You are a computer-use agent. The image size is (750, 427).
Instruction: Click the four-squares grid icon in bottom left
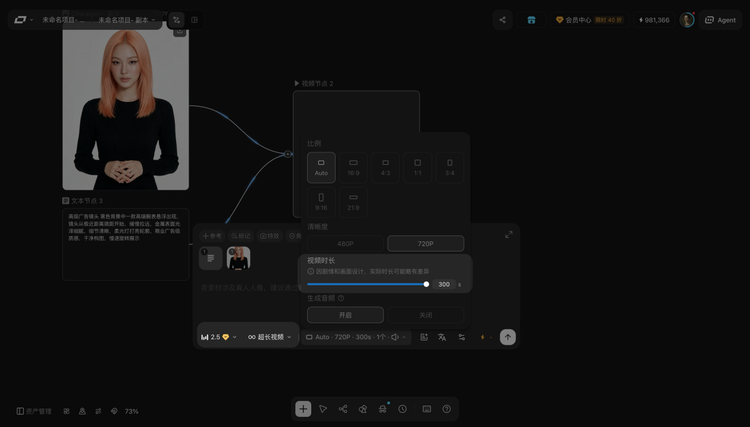pyautogui.click(x=66, y=411)
